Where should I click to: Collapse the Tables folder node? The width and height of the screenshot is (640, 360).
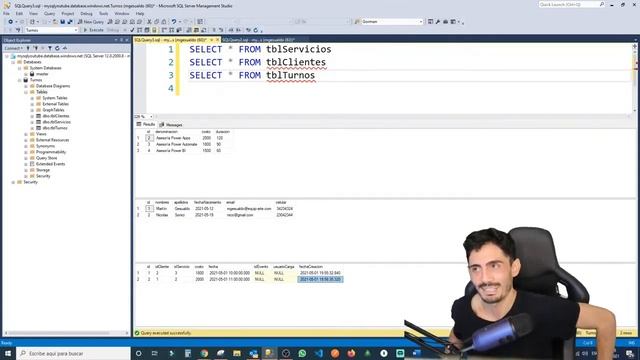click(26, 92)
